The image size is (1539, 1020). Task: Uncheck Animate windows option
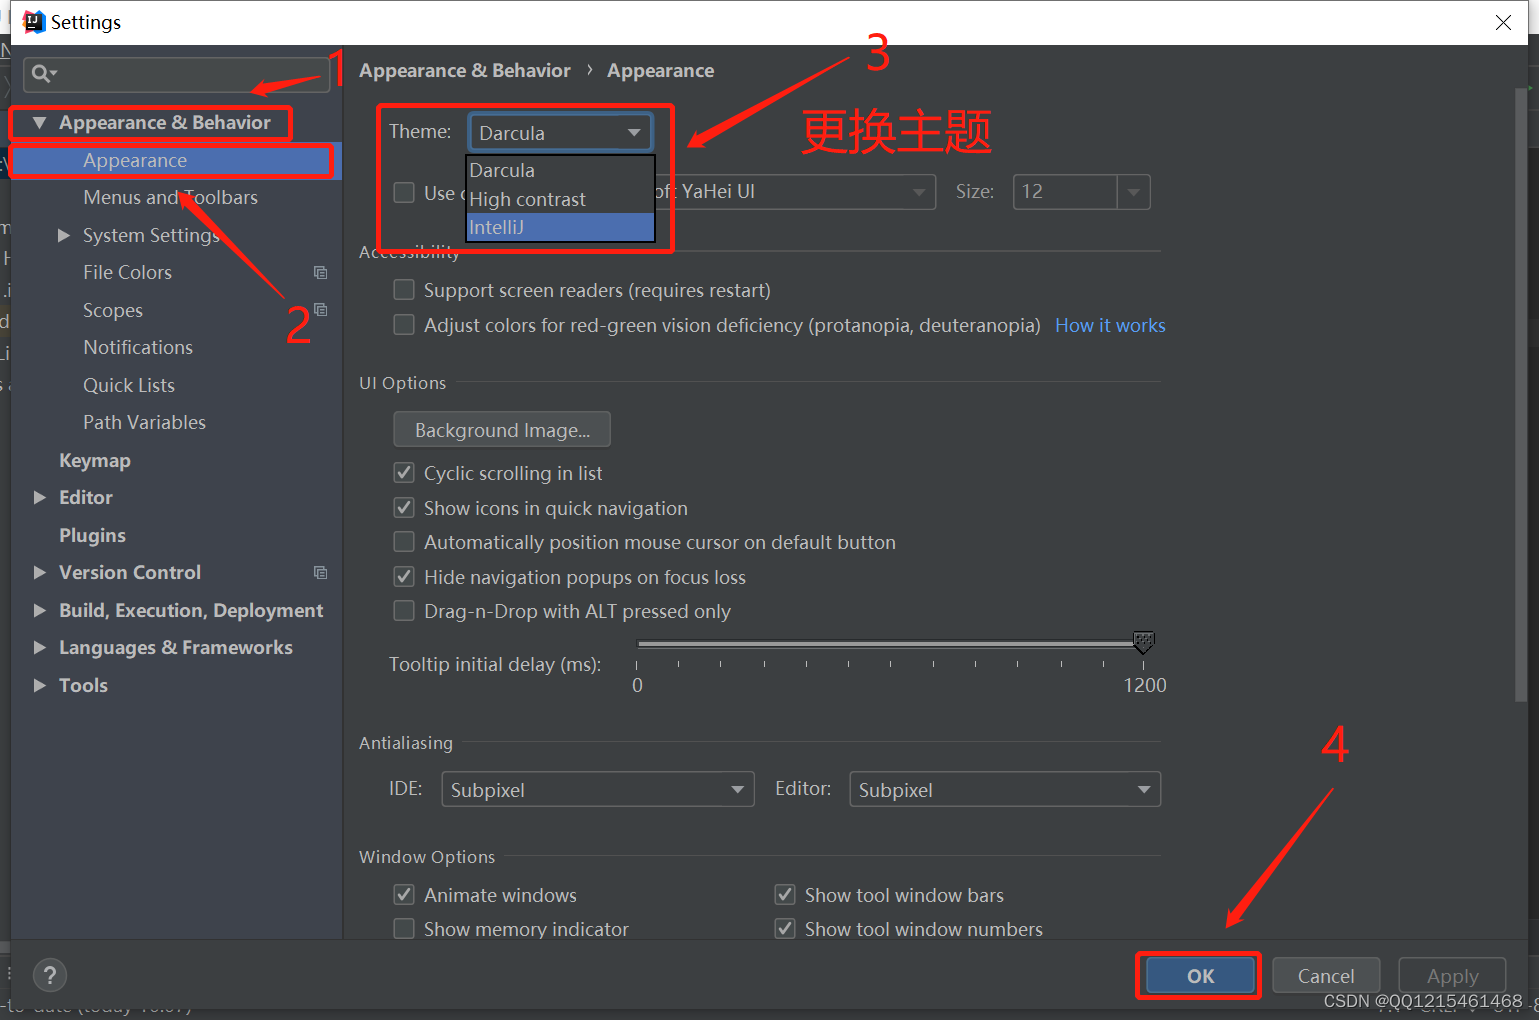[404, 895]
